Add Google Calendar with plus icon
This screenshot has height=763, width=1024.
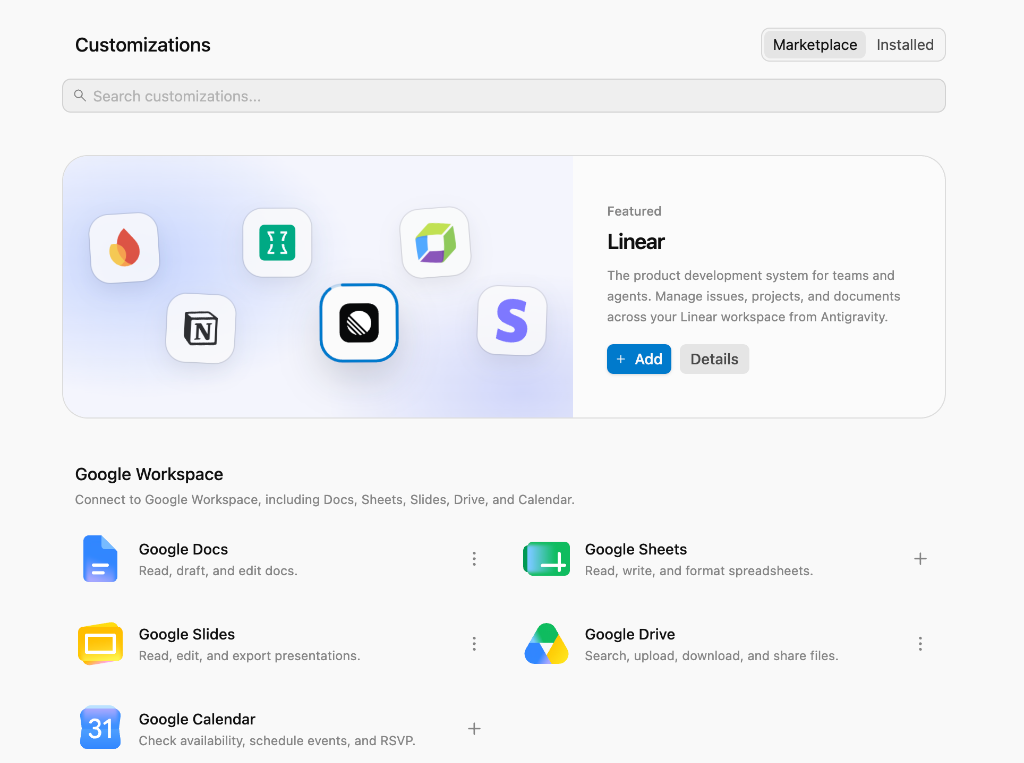474,728
